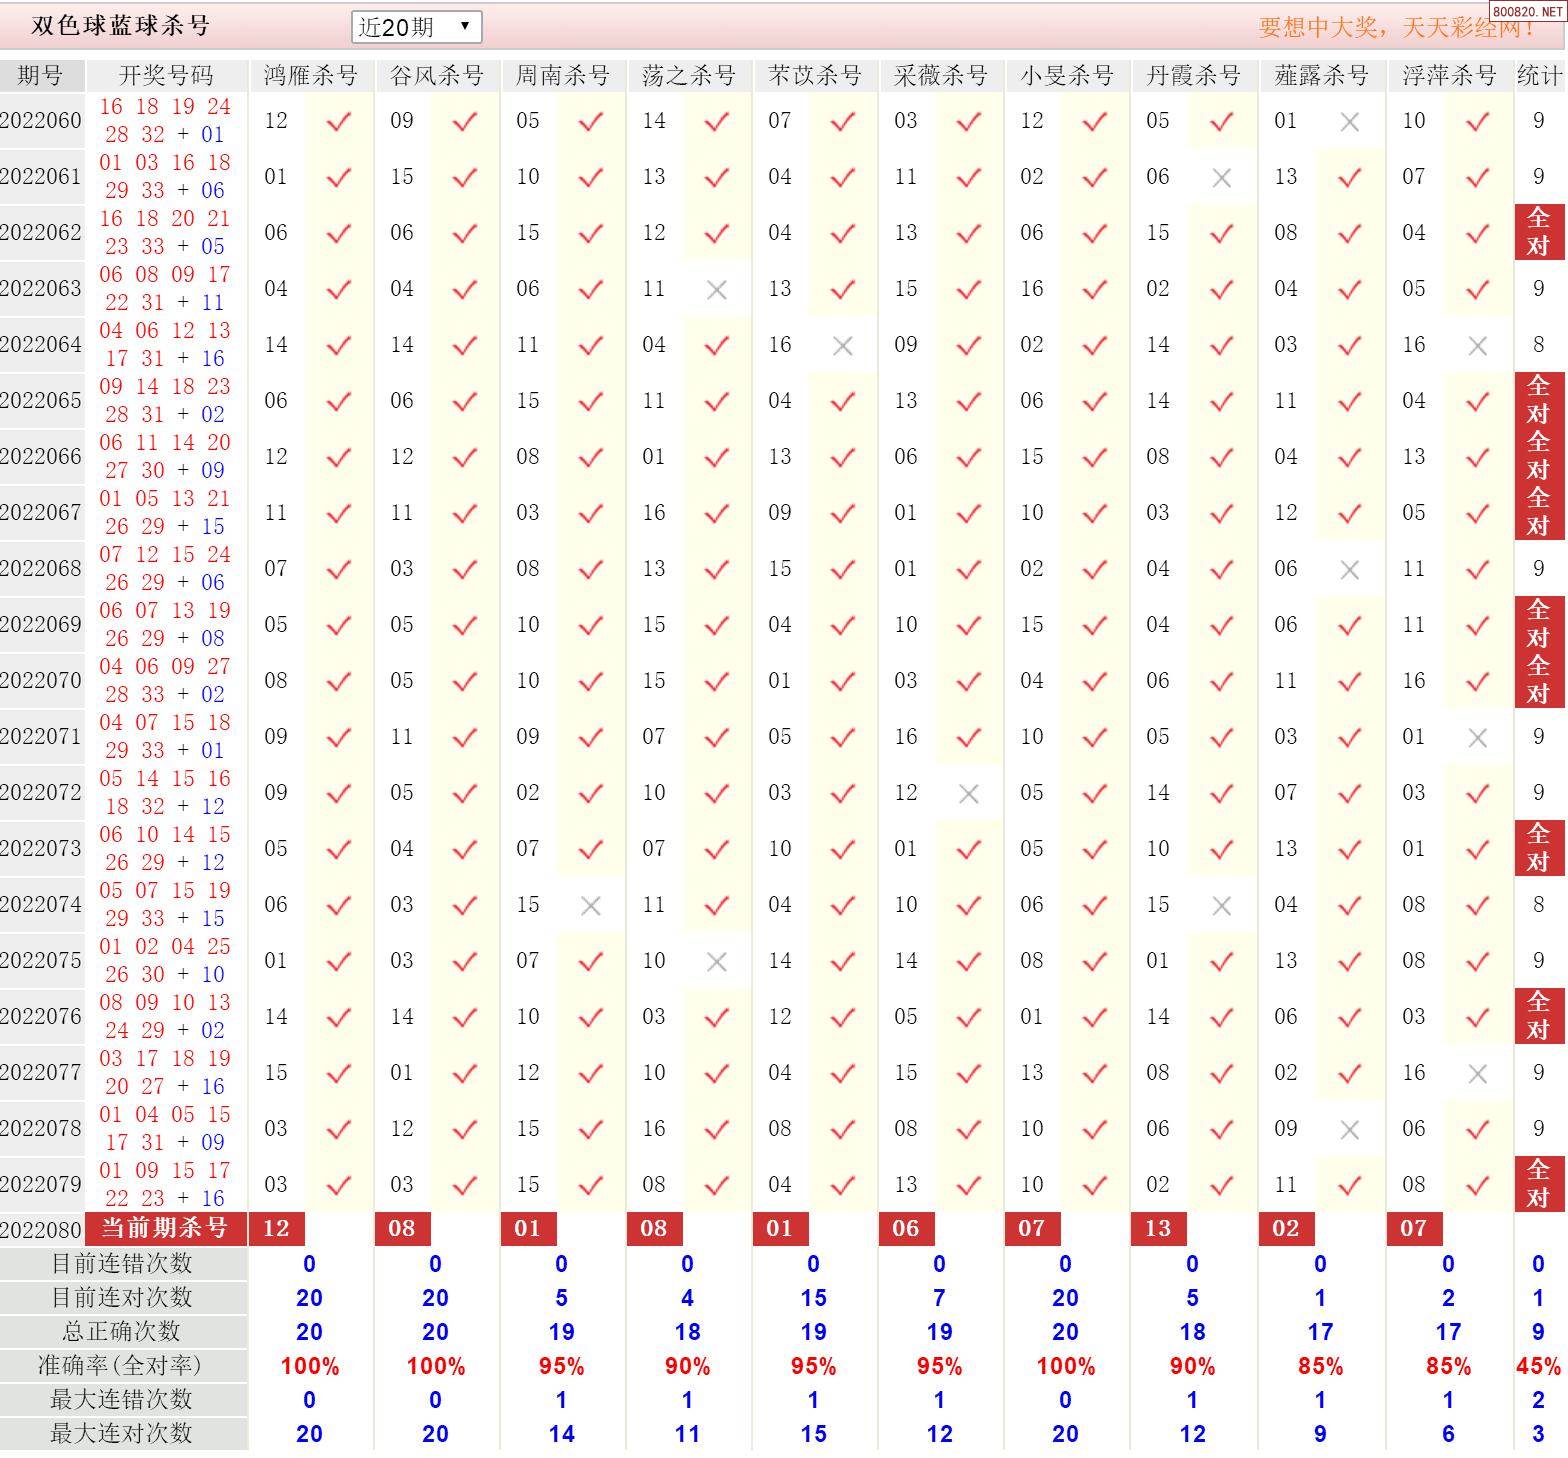Click the gray X in 丹霞杀号 row 2022061

click(1221, 178)
